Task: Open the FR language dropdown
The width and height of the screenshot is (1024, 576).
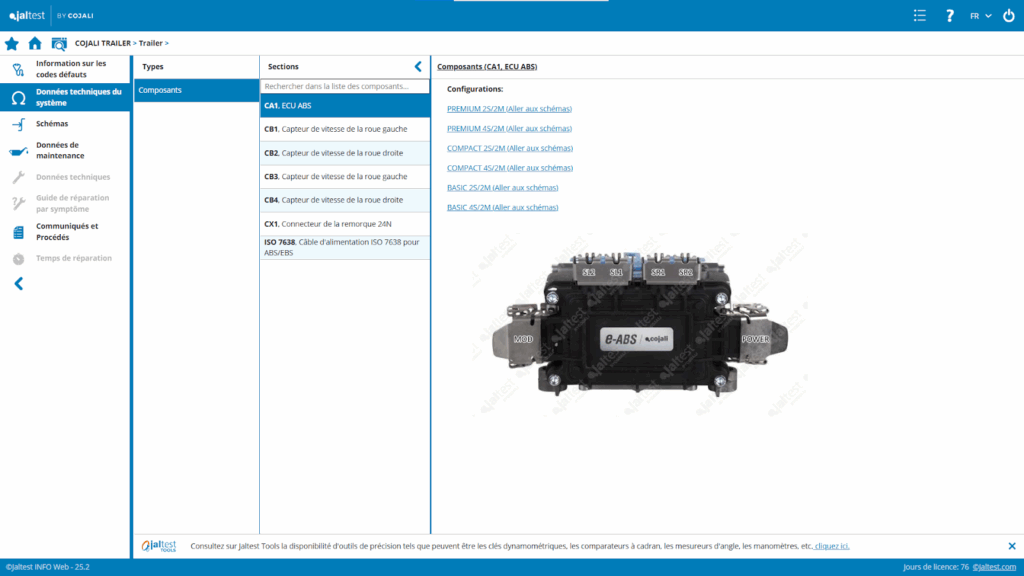Action: [x=980, y=16]
